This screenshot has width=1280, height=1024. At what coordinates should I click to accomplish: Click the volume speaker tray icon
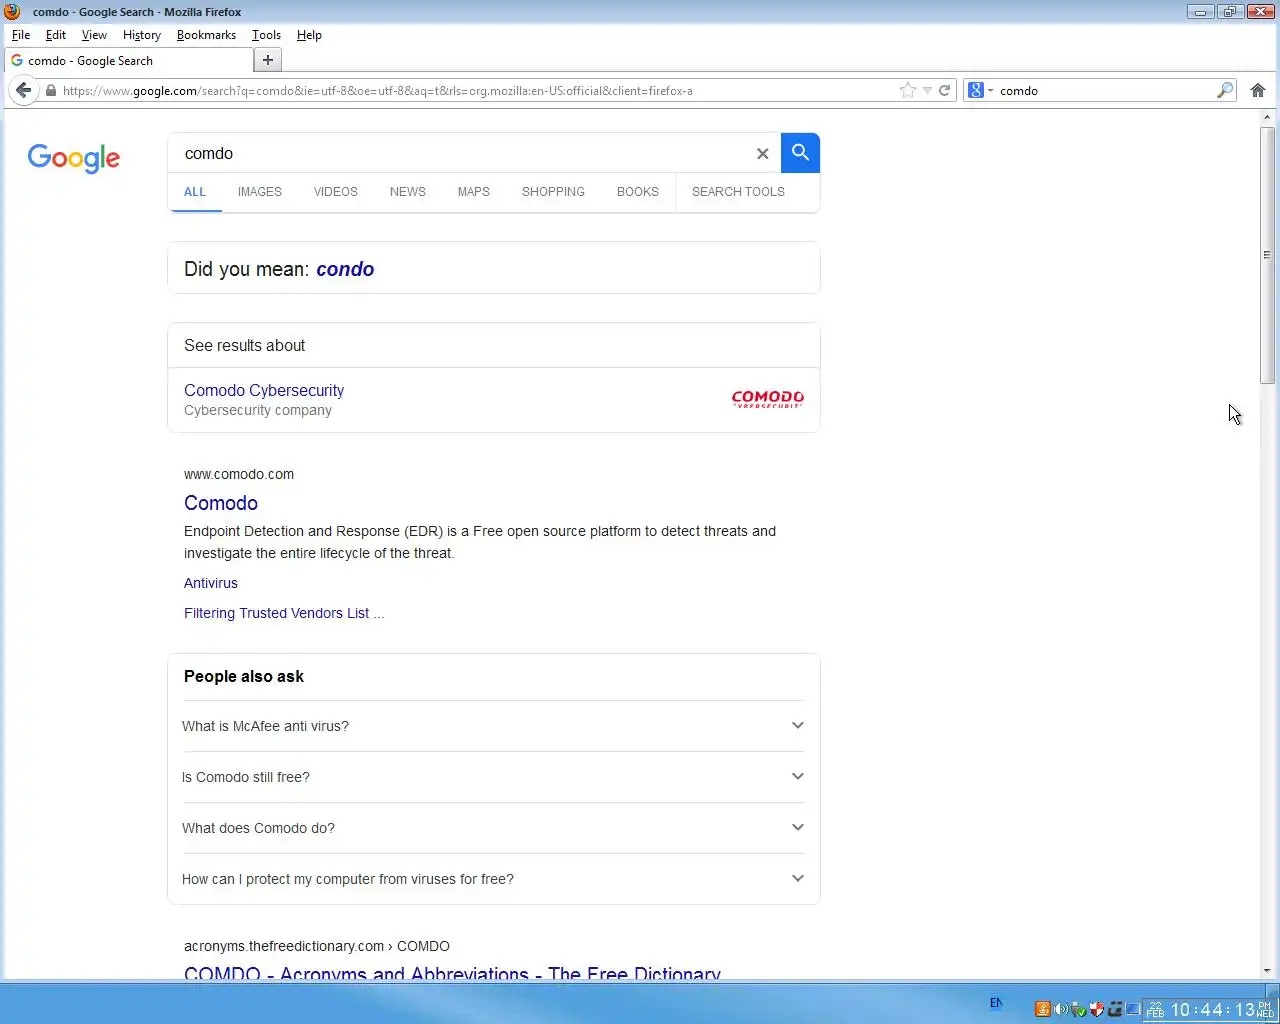[x=1061, y=1009]
